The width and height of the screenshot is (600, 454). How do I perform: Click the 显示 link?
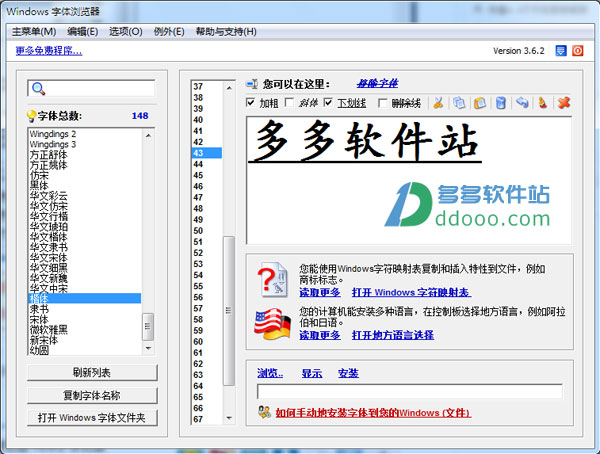[311, 373]
